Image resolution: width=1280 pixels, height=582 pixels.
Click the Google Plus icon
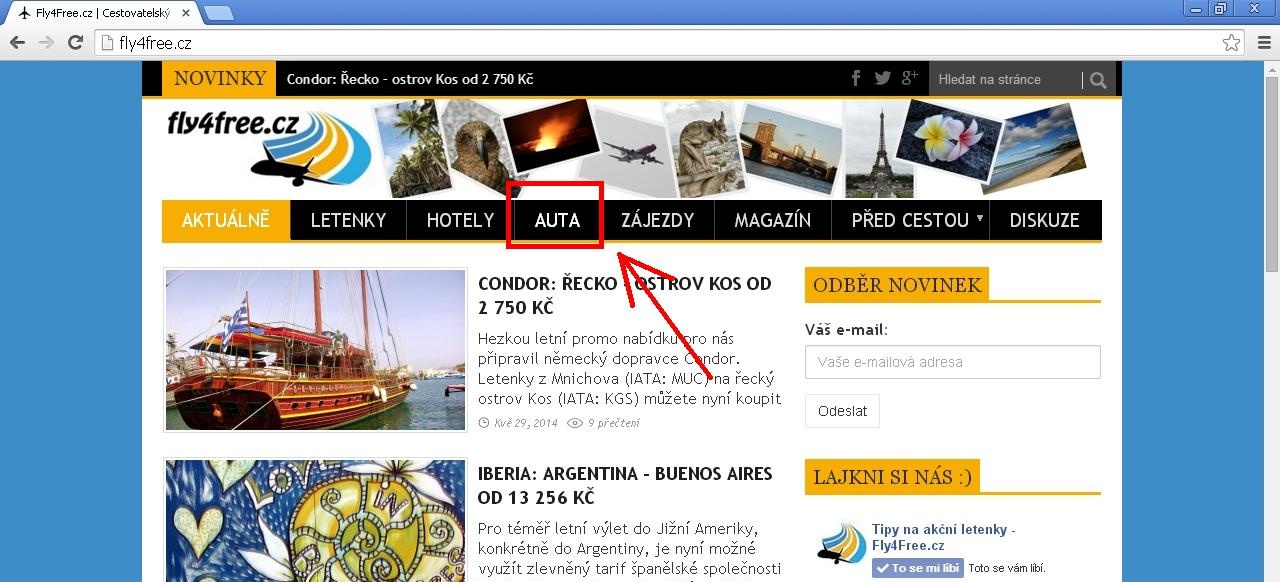[909, 79]
